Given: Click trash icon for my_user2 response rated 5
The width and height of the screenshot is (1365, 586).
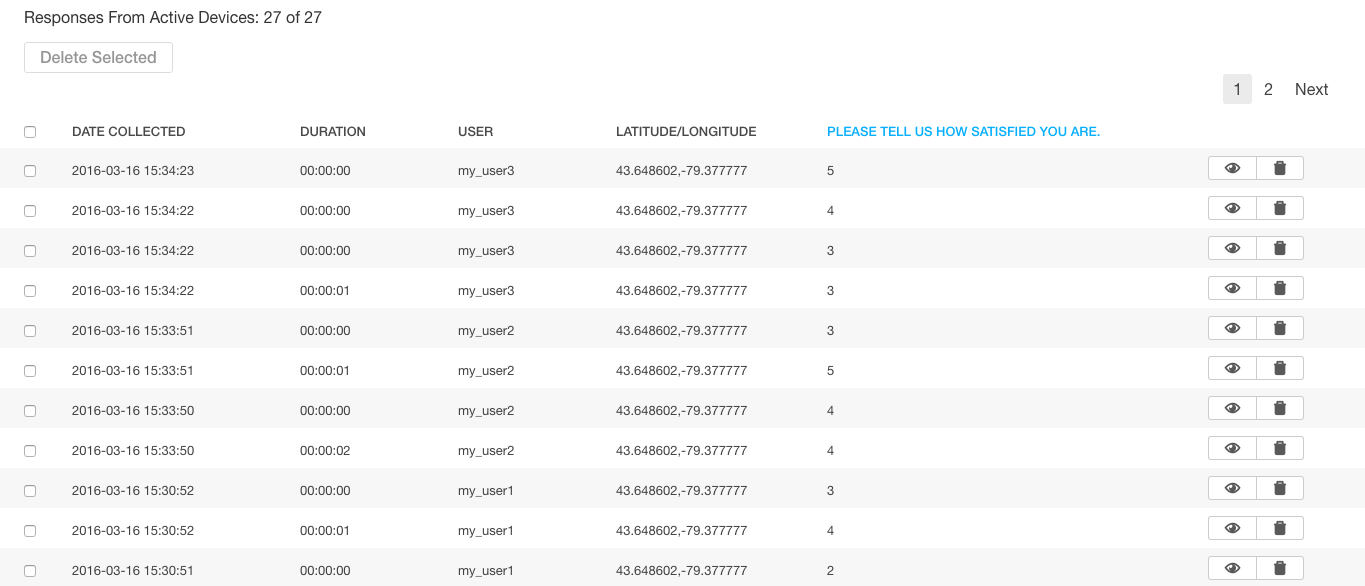Looking at the screenshot, I should coord(1280,368).
